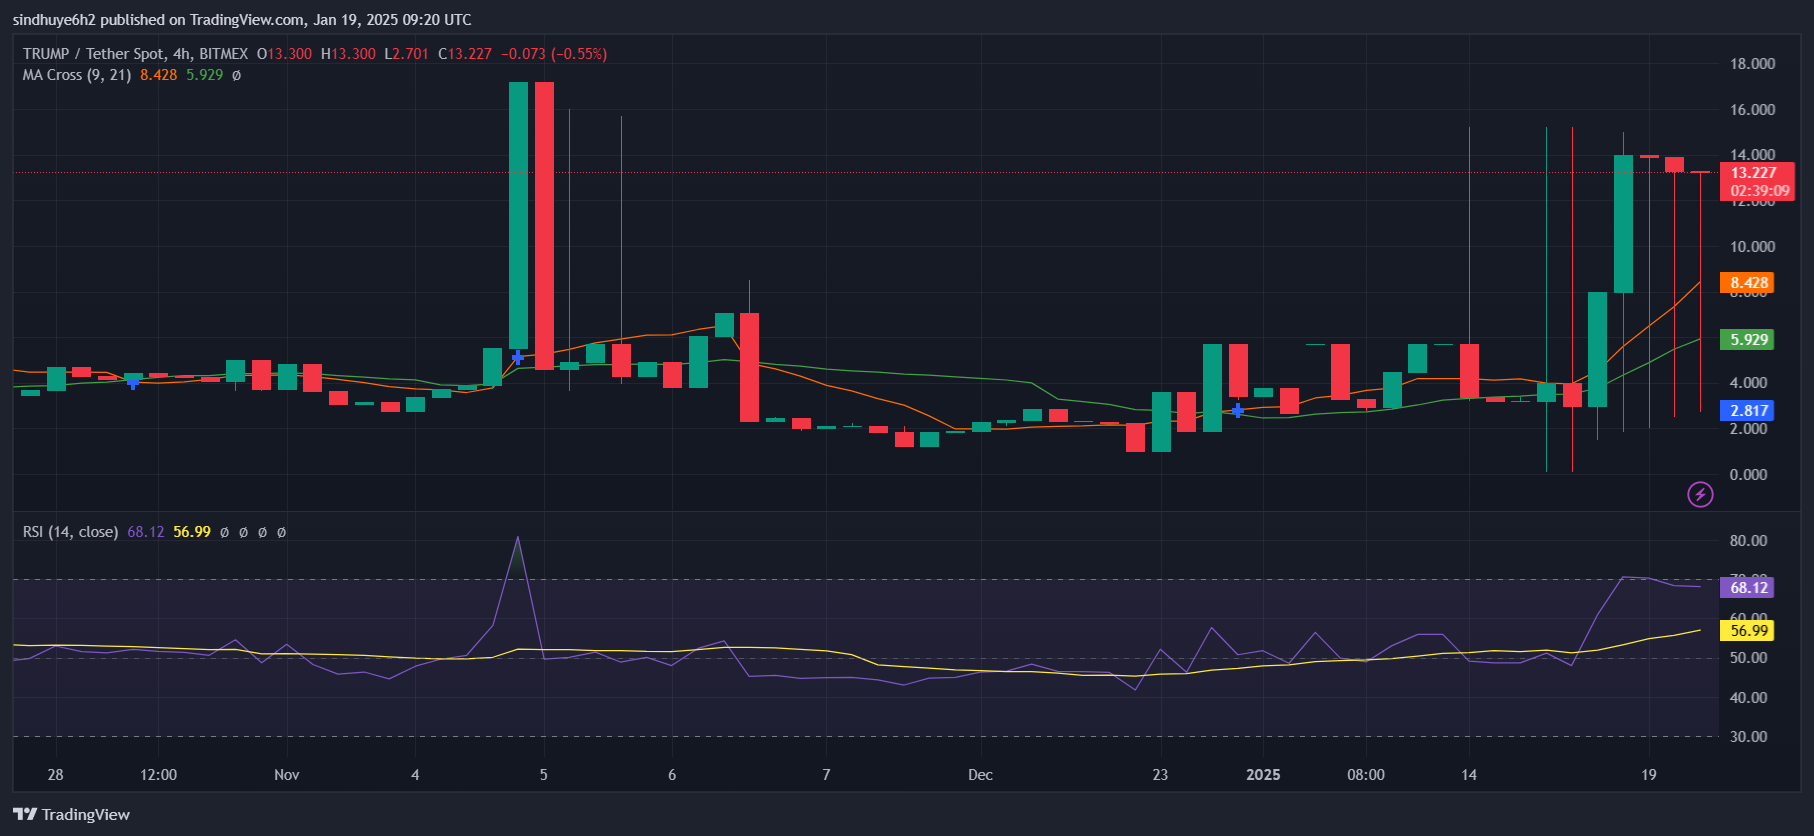This screenshot has width=1814, height=836.
Task: Click the 68.12 value in RSI legend
Action: point(146,532)
